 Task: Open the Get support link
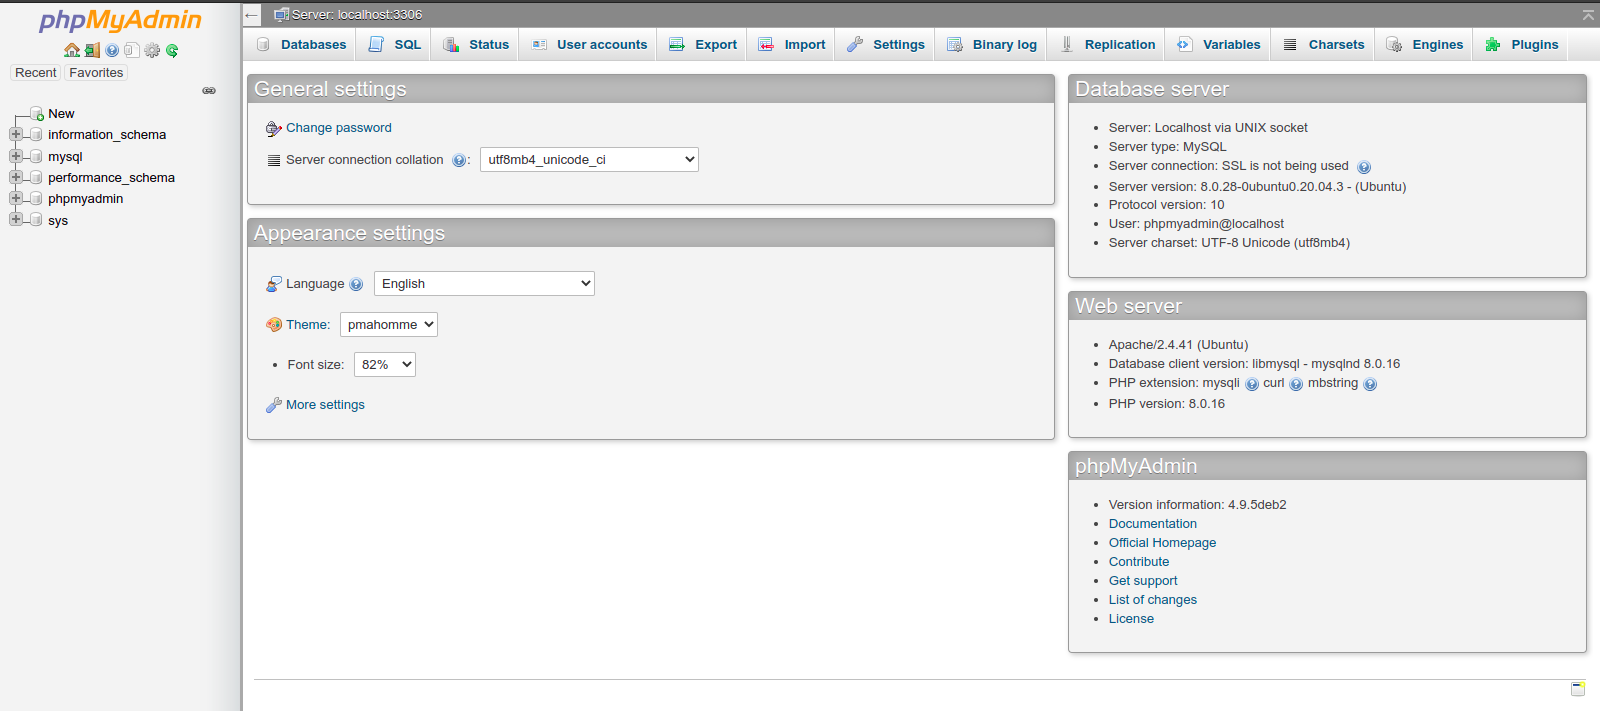[x=1143, y=581]
